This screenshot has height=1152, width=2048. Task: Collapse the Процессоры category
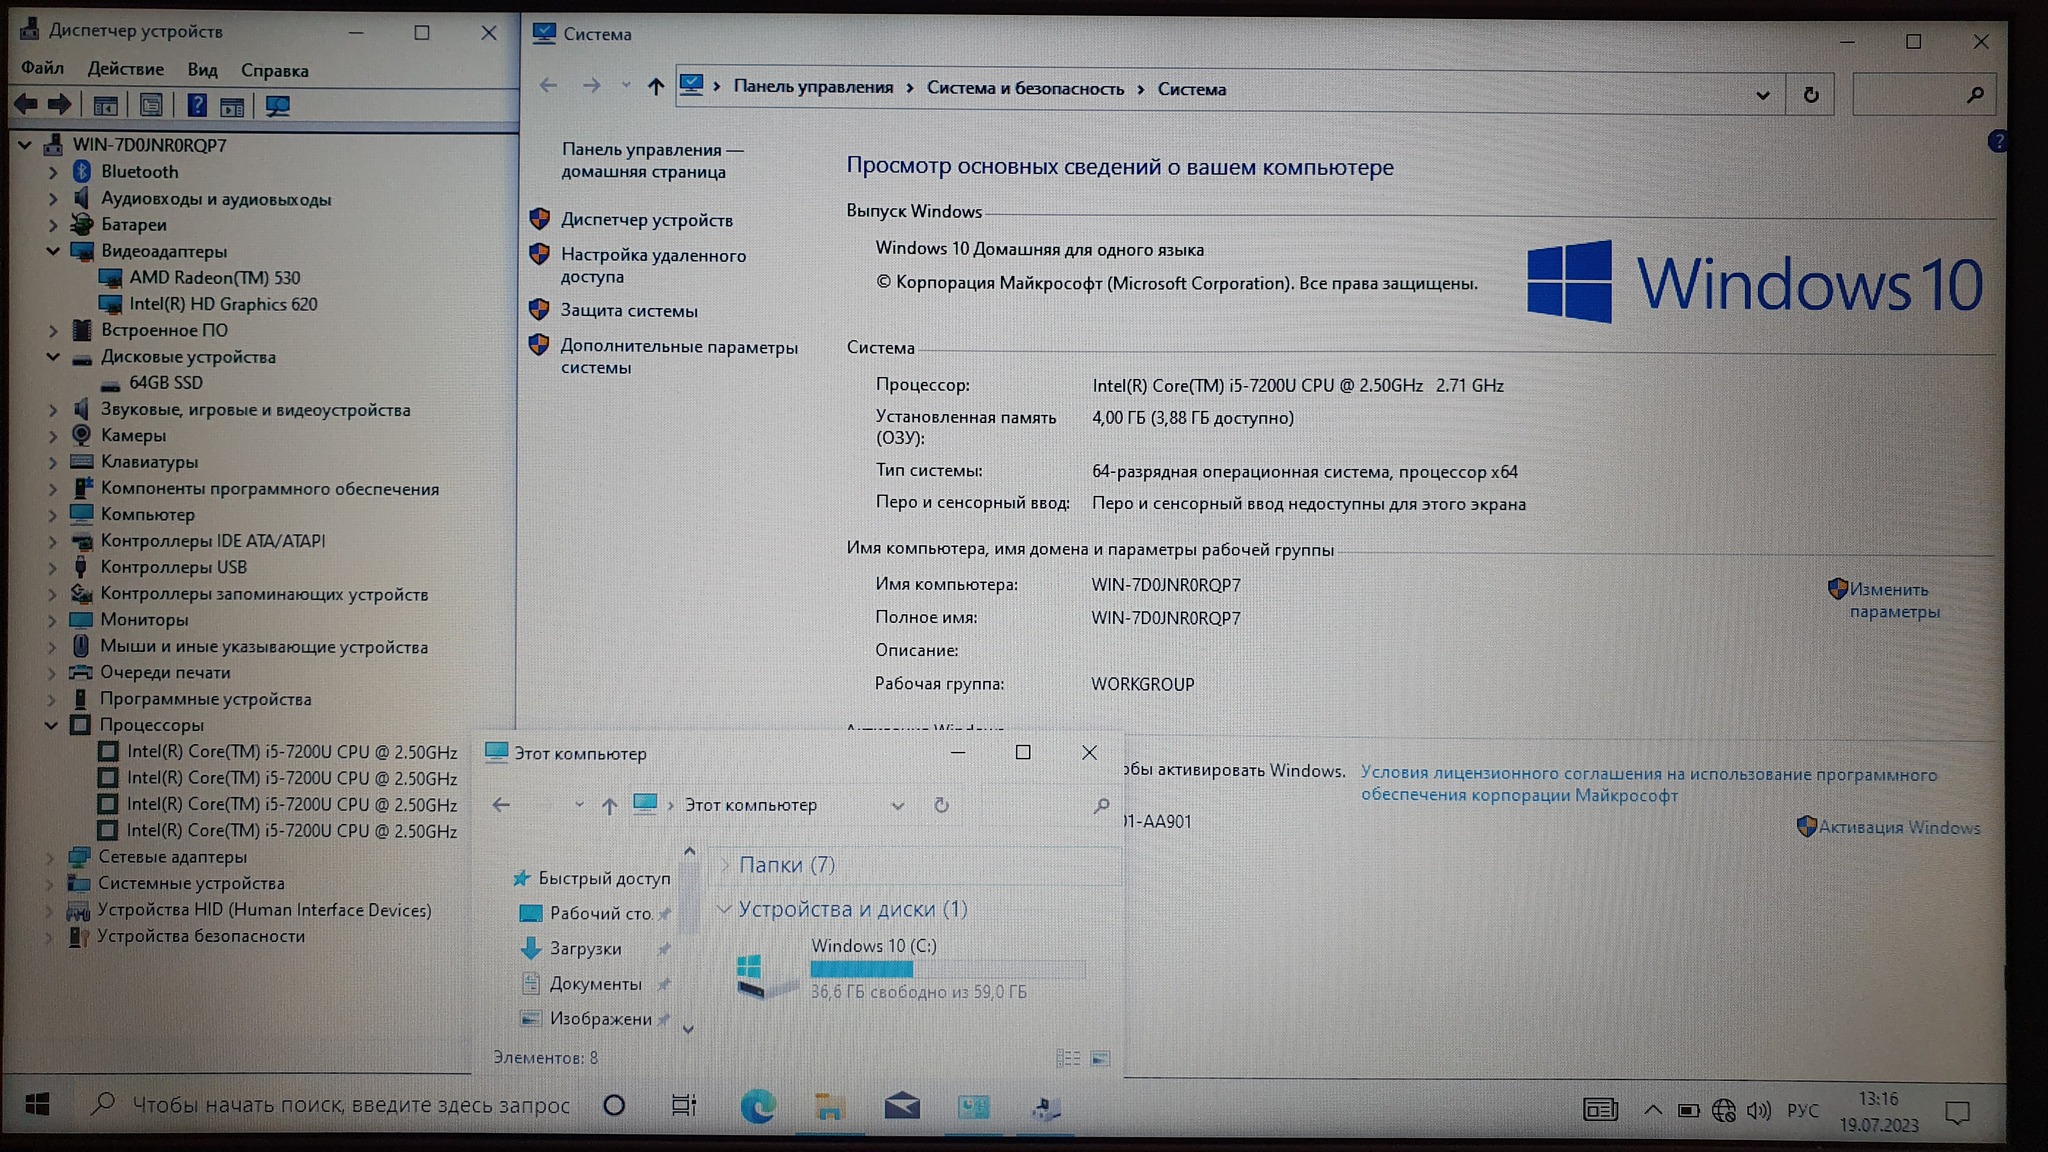click(x=51, y=725)
